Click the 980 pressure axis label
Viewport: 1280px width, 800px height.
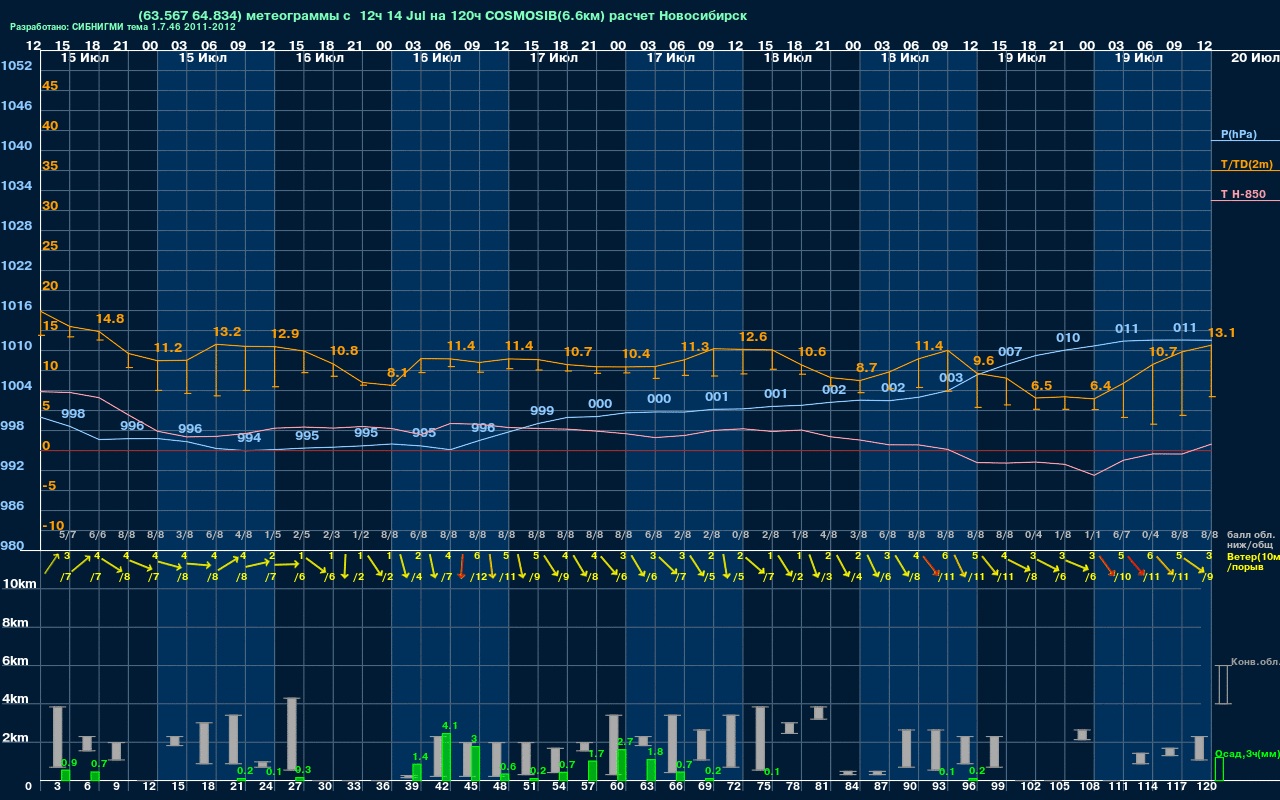12,546
